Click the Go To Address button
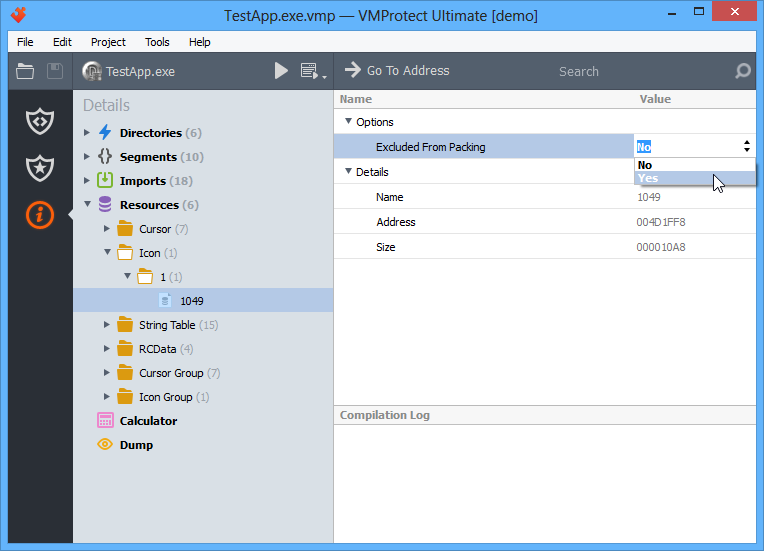This screenshot has height=551, width=764. (397, 71)
